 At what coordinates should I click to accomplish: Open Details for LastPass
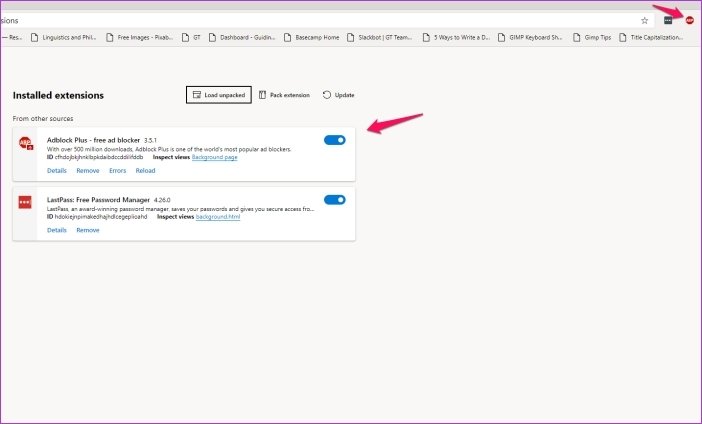coord(57,230)
